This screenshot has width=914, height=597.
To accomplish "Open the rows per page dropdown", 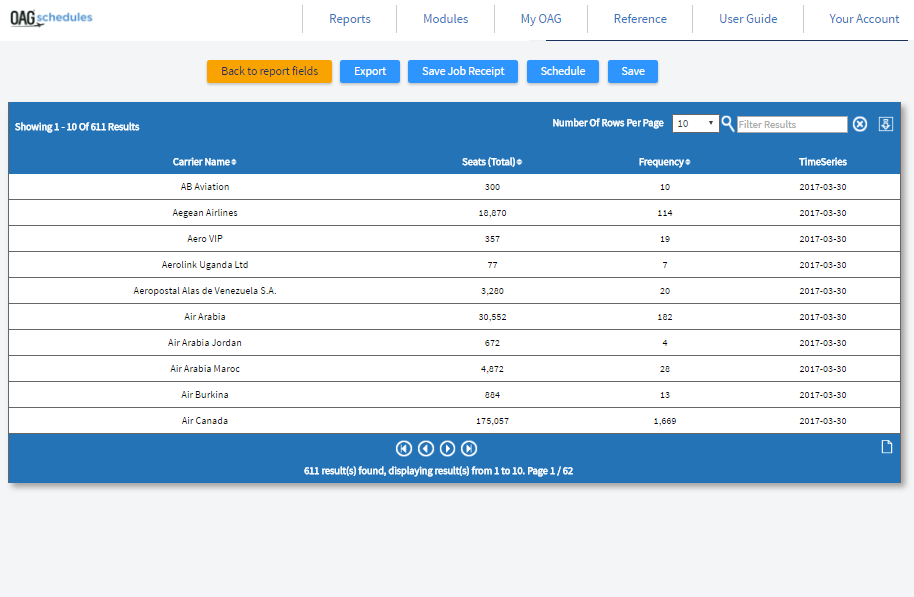I will (695, 124).
